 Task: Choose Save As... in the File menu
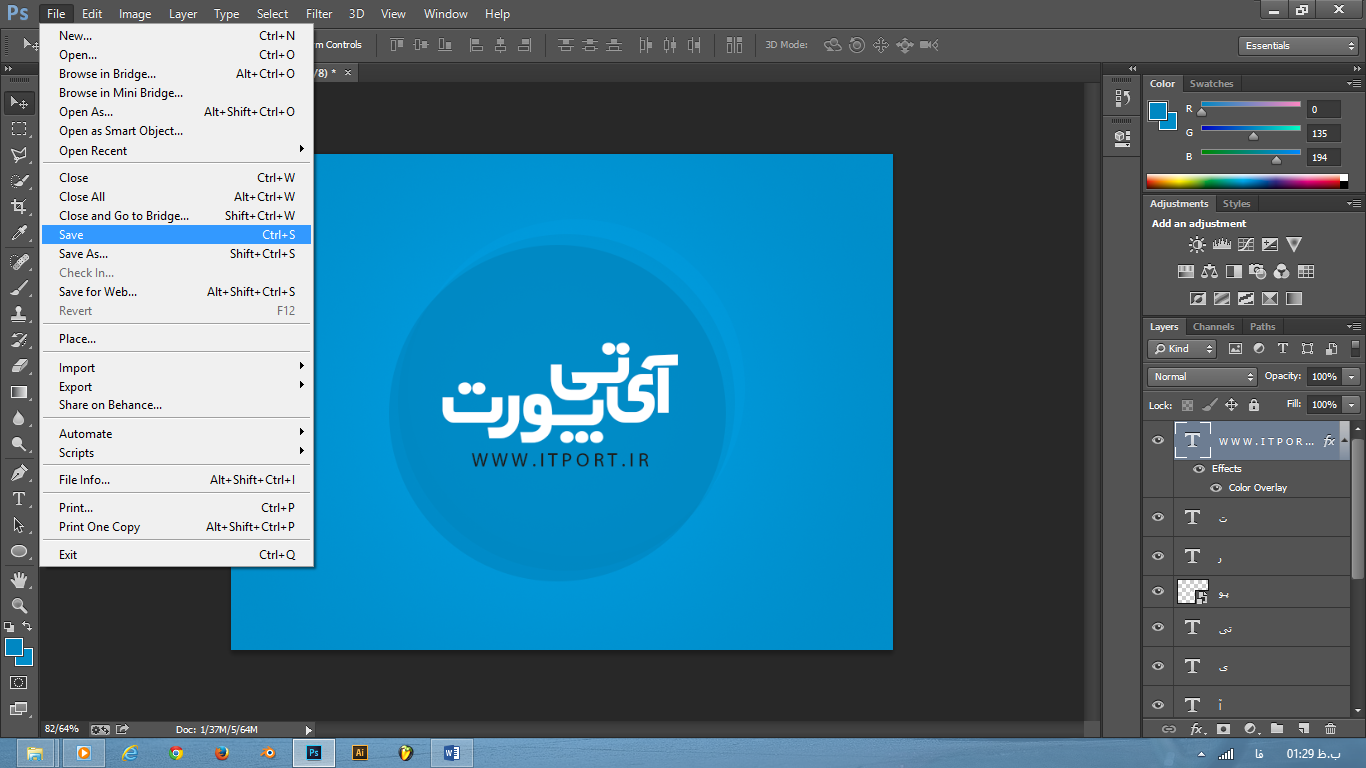(x=177, y=254)
